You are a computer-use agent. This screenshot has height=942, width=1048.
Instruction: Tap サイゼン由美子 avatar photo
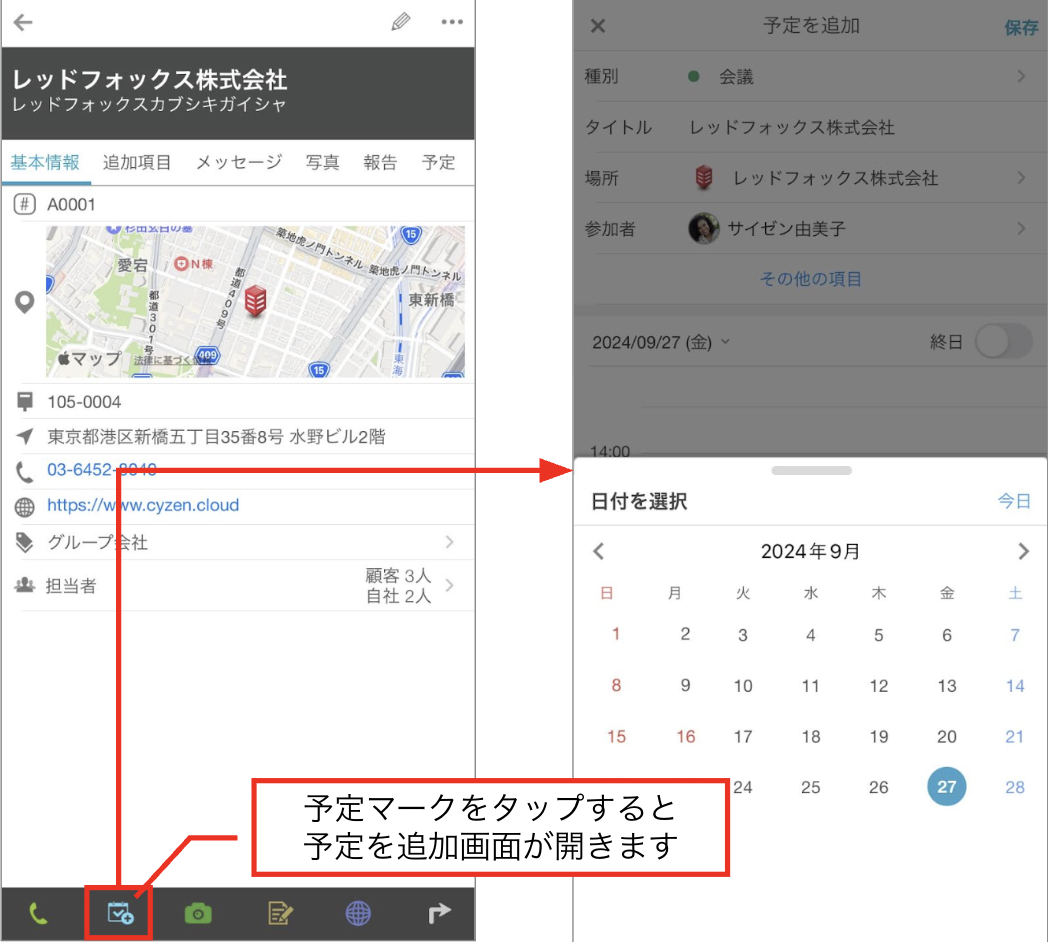[x=704, y=229]
